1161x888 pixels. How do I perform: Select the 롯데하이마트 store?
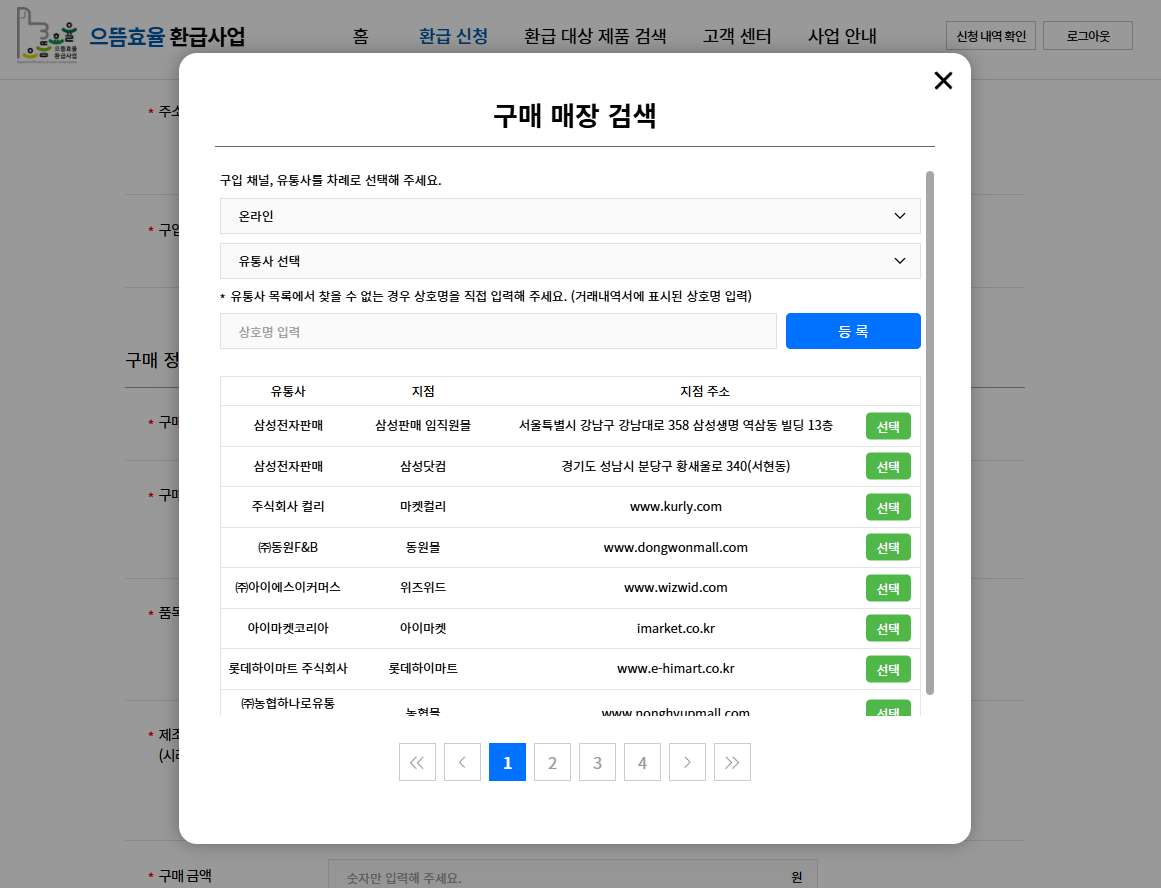(888, 669)
